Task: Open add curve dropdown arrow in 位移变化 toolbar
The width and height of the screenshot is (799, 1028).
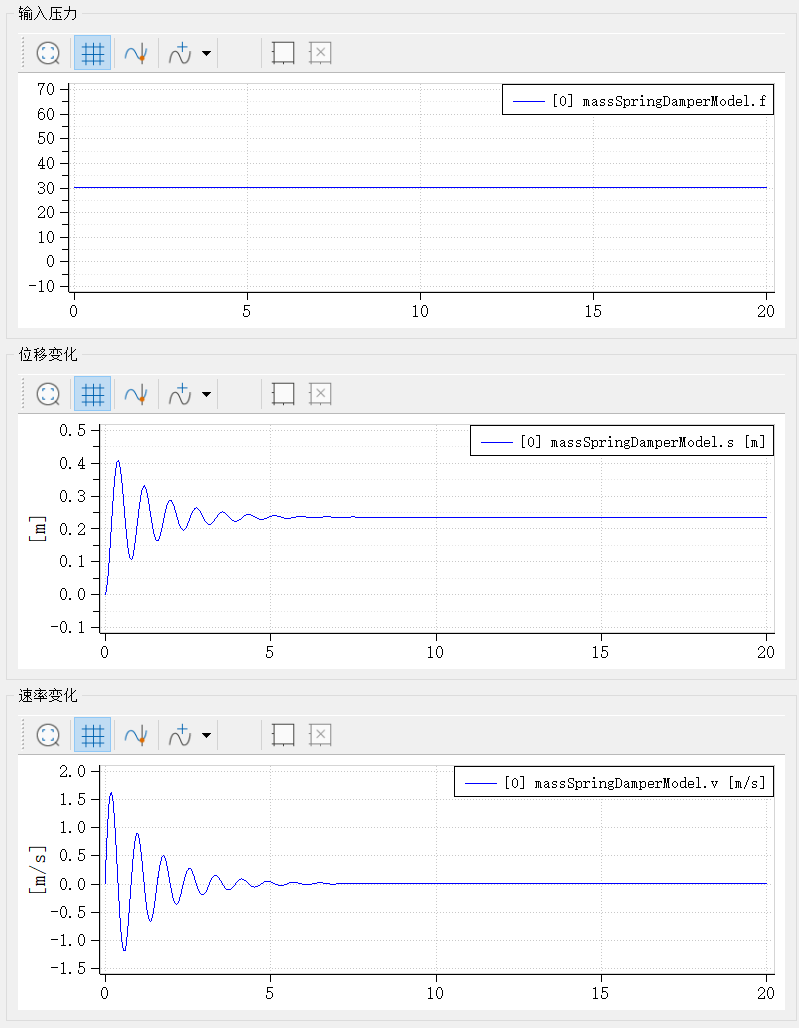Action: click(x=206, y=394)
